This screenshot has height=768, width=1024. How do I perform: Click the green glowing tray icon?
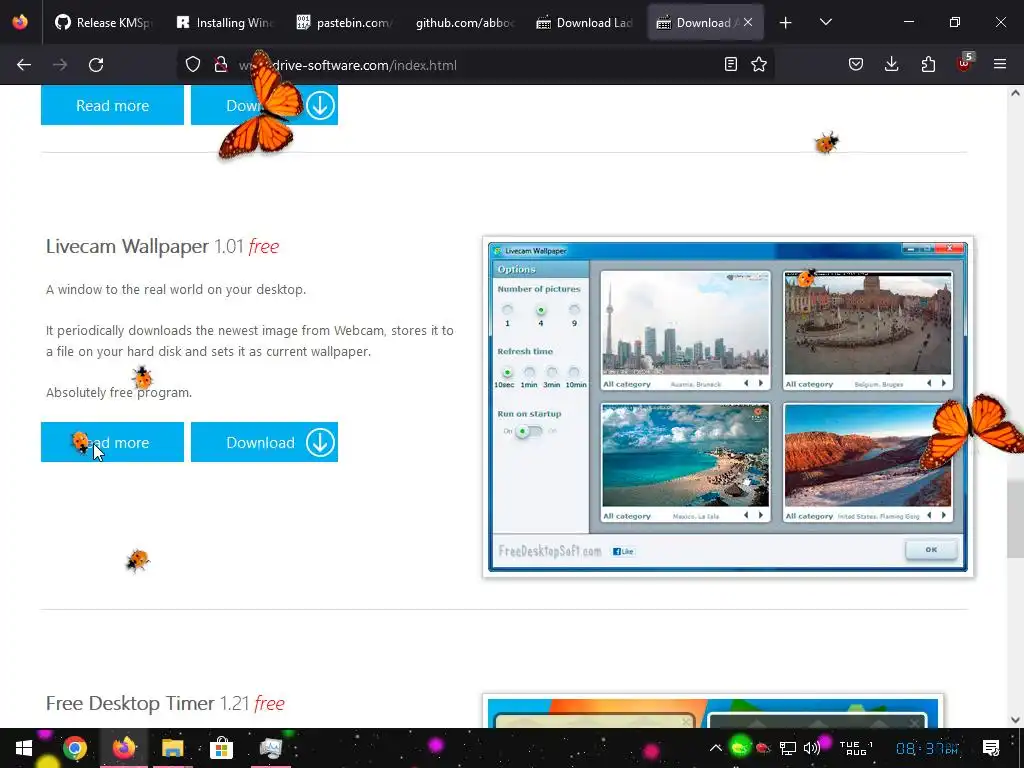(x=740, y=747)
